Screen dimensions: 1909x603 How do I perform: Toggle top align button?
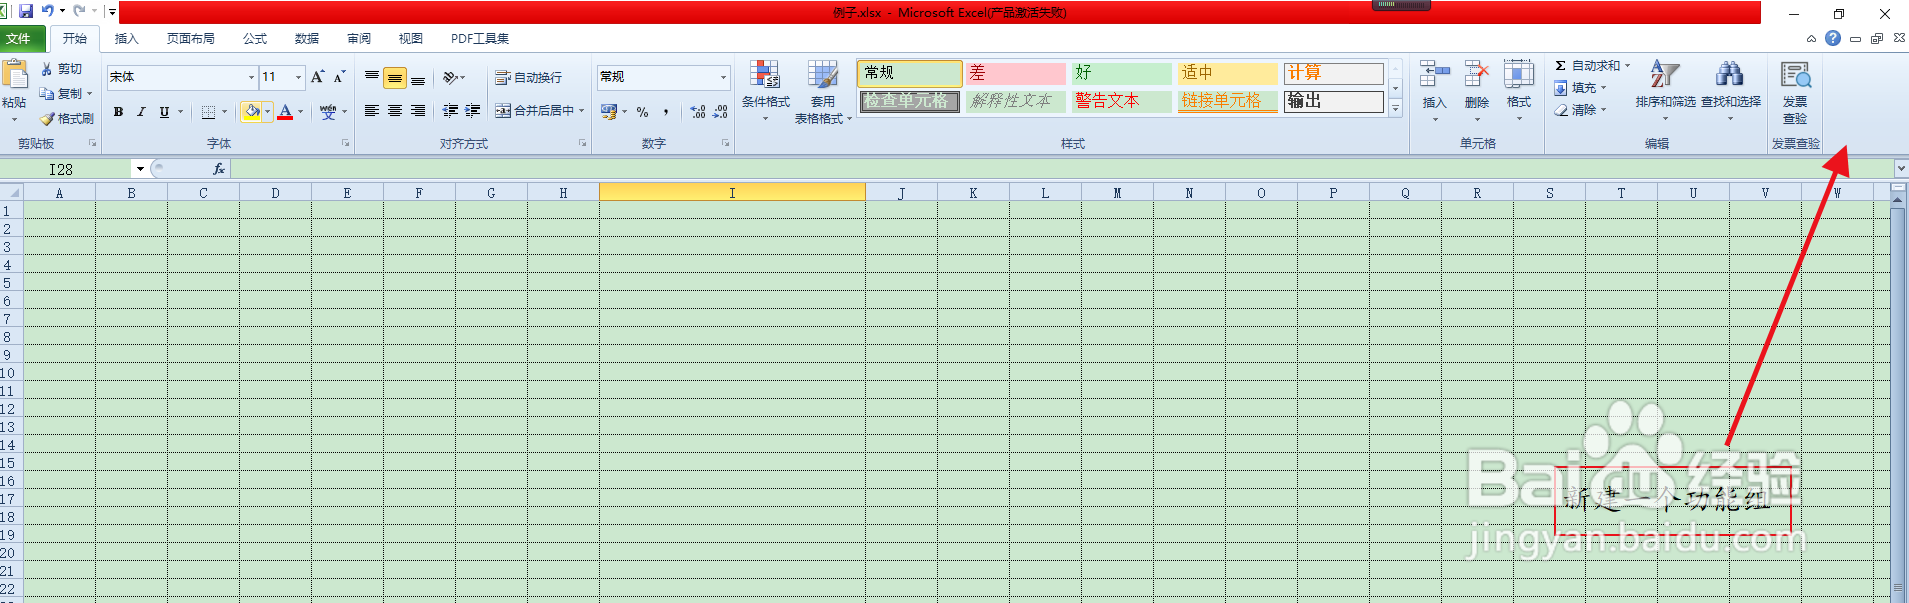[372, 77]
